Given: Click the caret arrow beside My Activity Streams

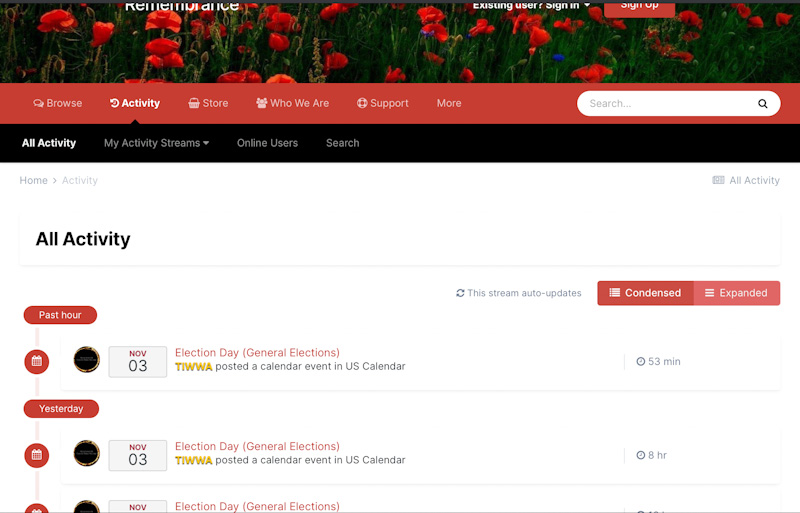Looking at the screenshot, I should [x=206, y=143].
